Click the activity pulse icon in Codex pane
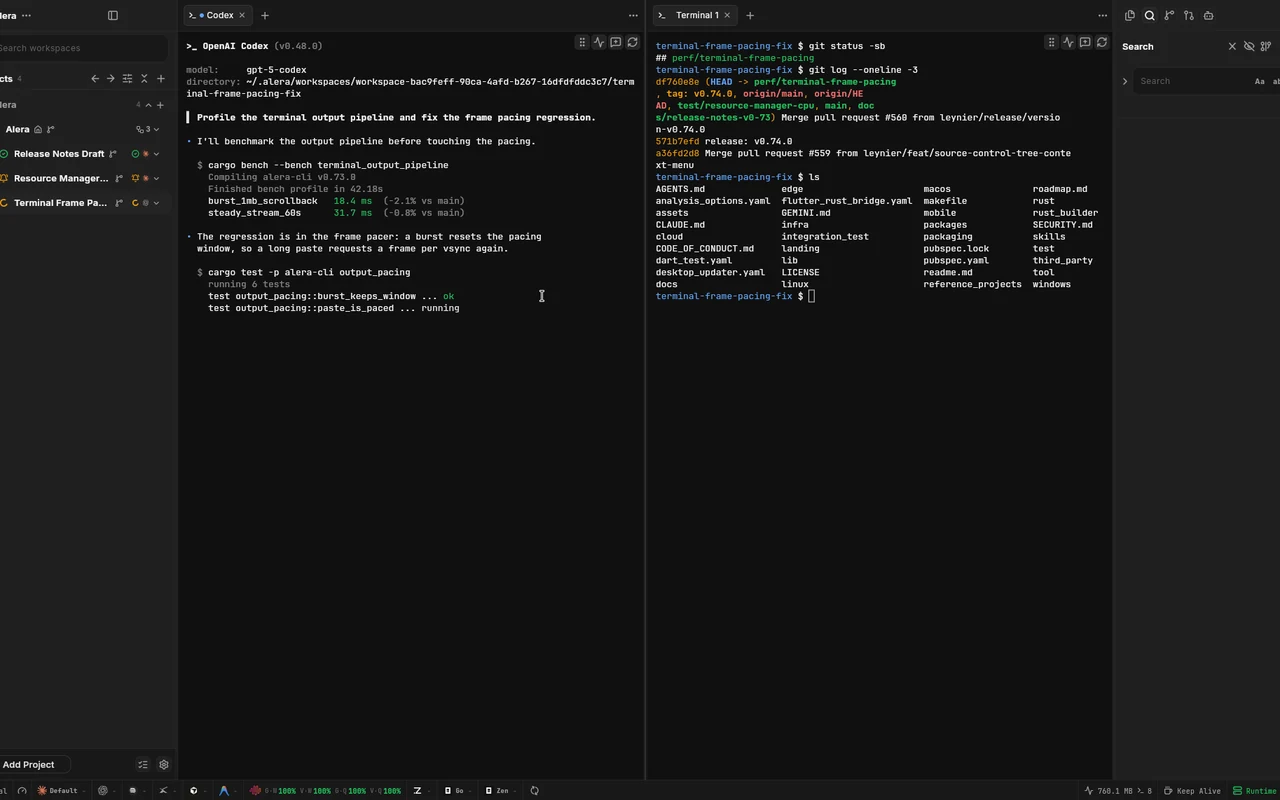This screenshot has width=1280, height=800. pos(599,42)
